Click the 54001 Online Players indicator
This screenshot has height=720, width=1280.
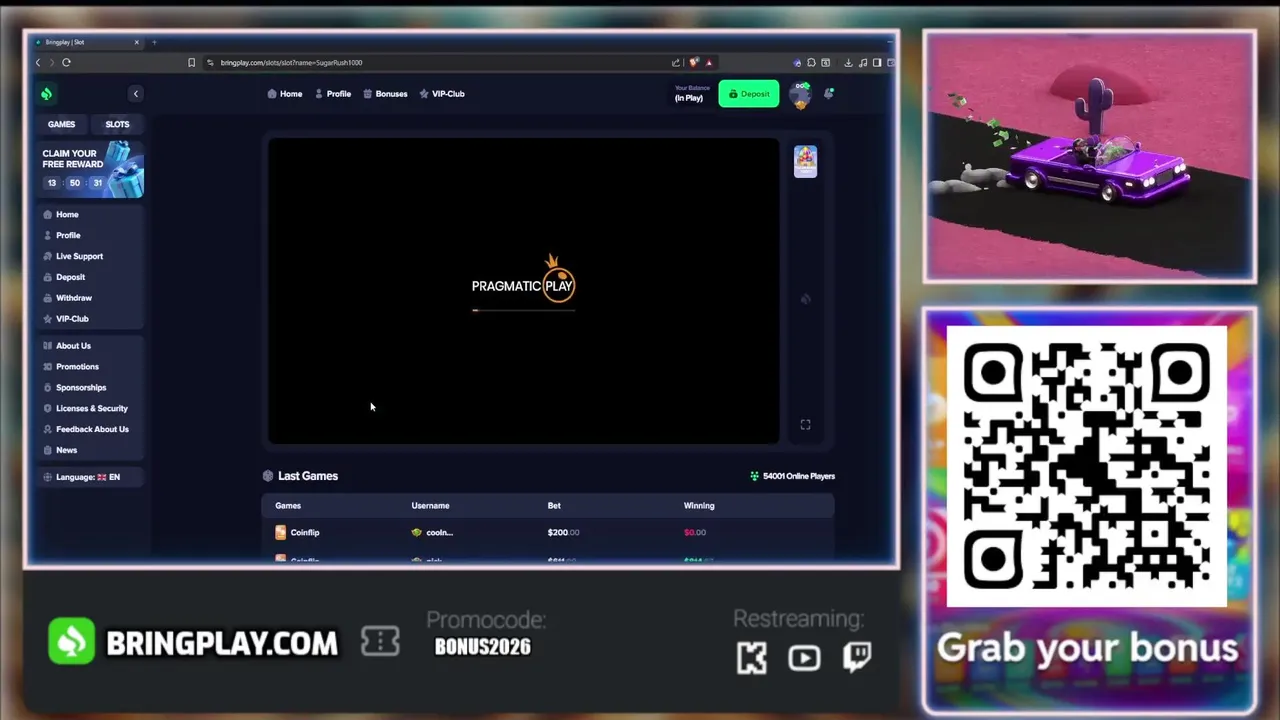(x=792, y=476)
